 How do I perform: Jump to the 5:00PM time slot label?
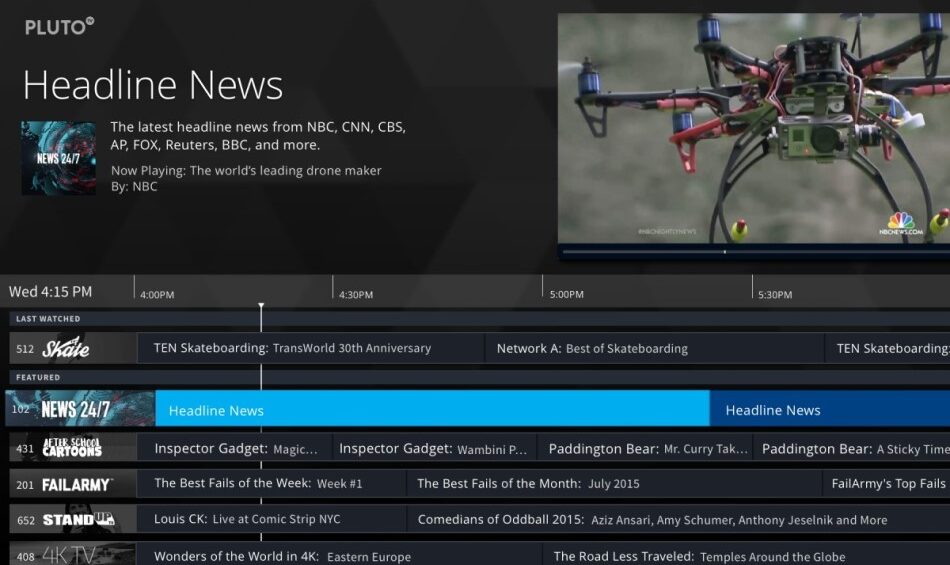(x=566, y=294)
